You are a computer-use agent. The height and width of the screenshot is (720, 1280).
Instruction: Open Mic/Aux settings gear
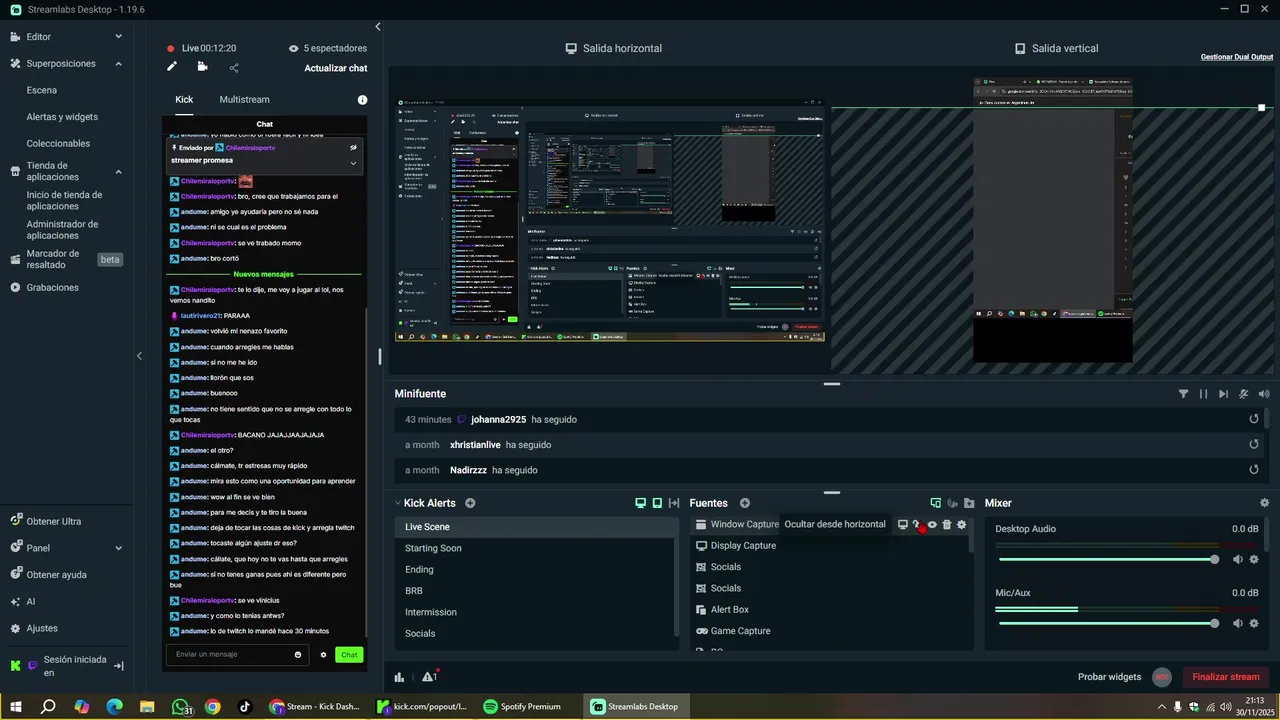(1254, 623)
